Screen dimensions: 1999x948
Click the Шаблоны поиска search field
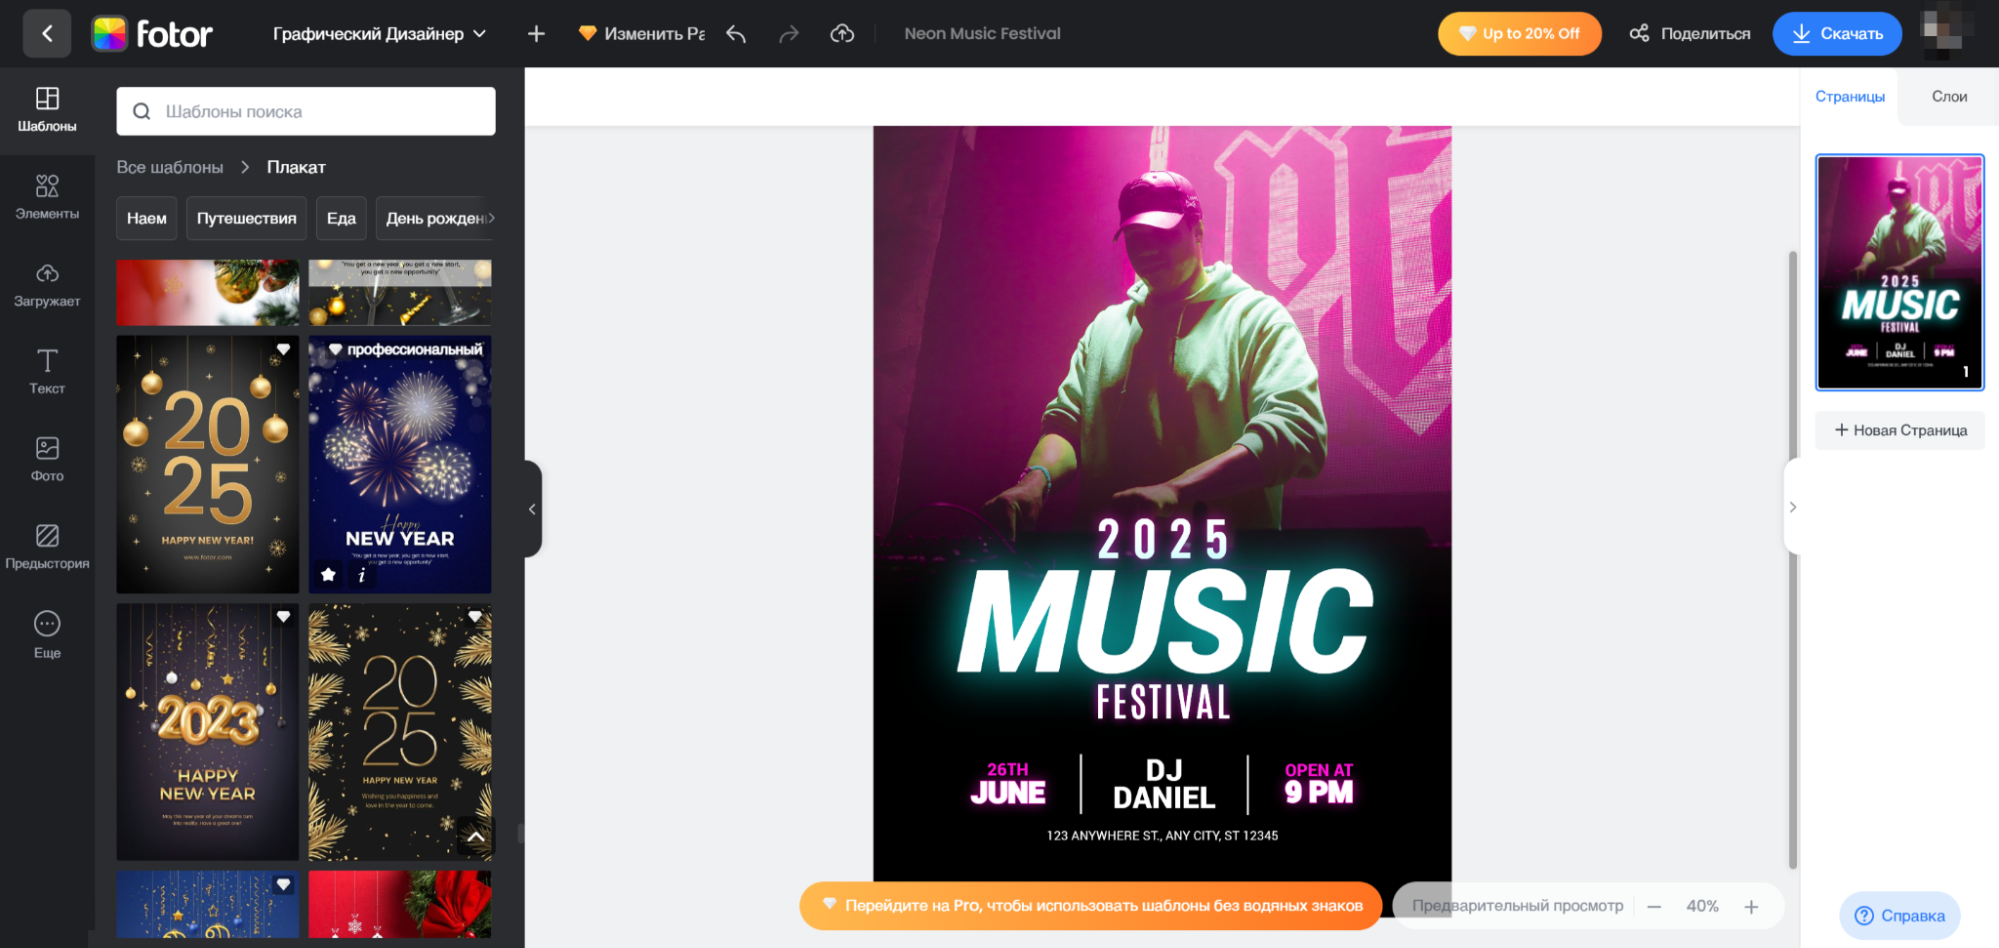click(306, 111)
